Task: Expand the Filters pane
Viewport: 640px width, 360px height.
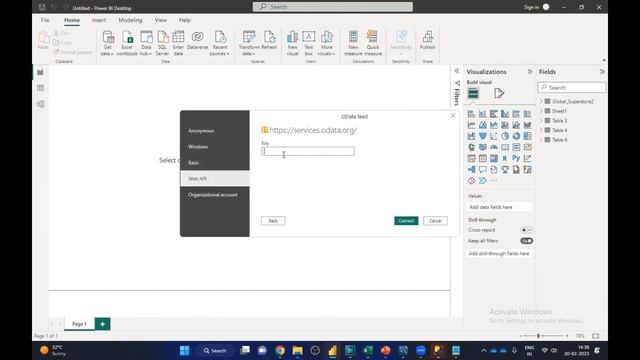Action: click(457, 71)
